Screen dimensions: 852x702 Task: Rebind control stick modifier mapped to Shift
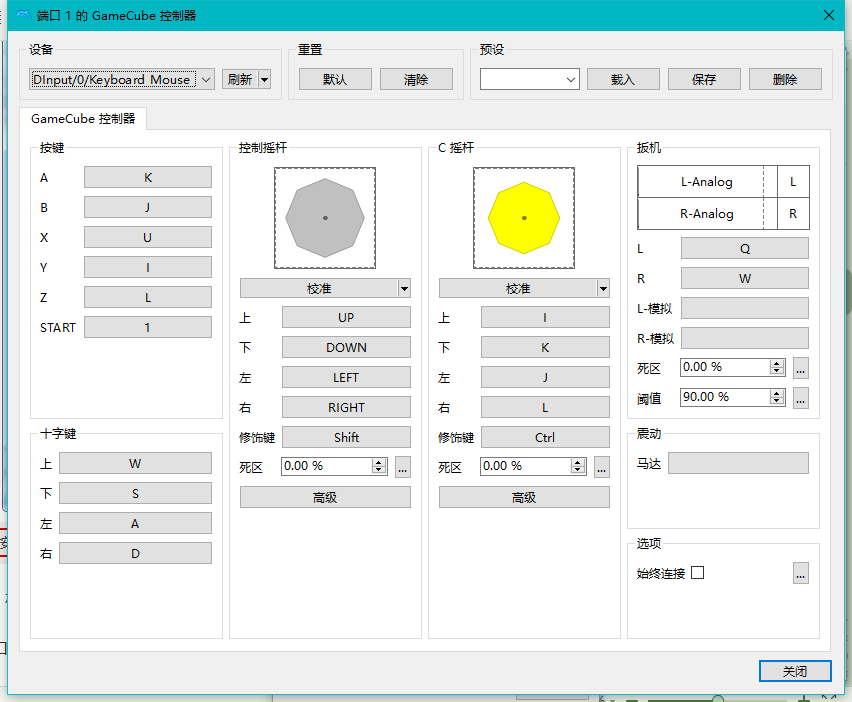[346, 437]
